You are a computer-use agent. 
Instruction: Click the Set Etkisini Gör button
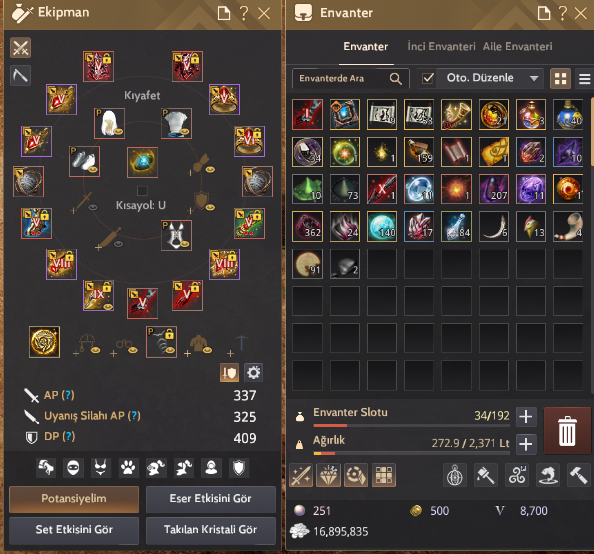pos(74,530)
